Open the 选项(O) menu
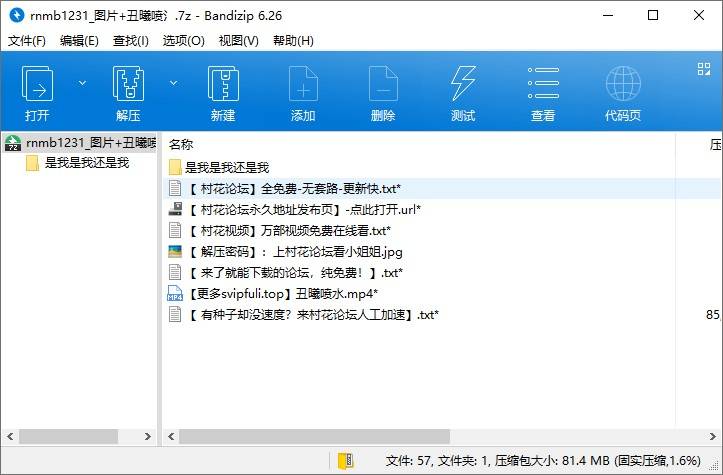 point(184,41)
